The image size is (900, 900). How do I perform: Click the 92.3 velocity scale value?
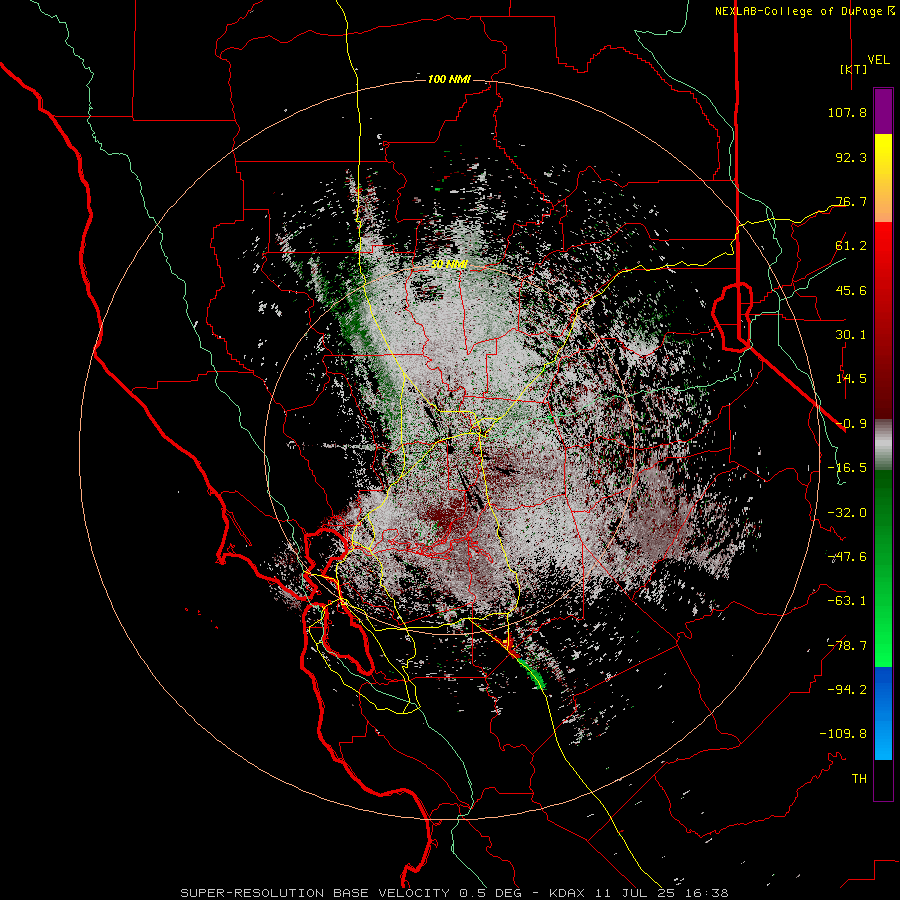[851, 157]
